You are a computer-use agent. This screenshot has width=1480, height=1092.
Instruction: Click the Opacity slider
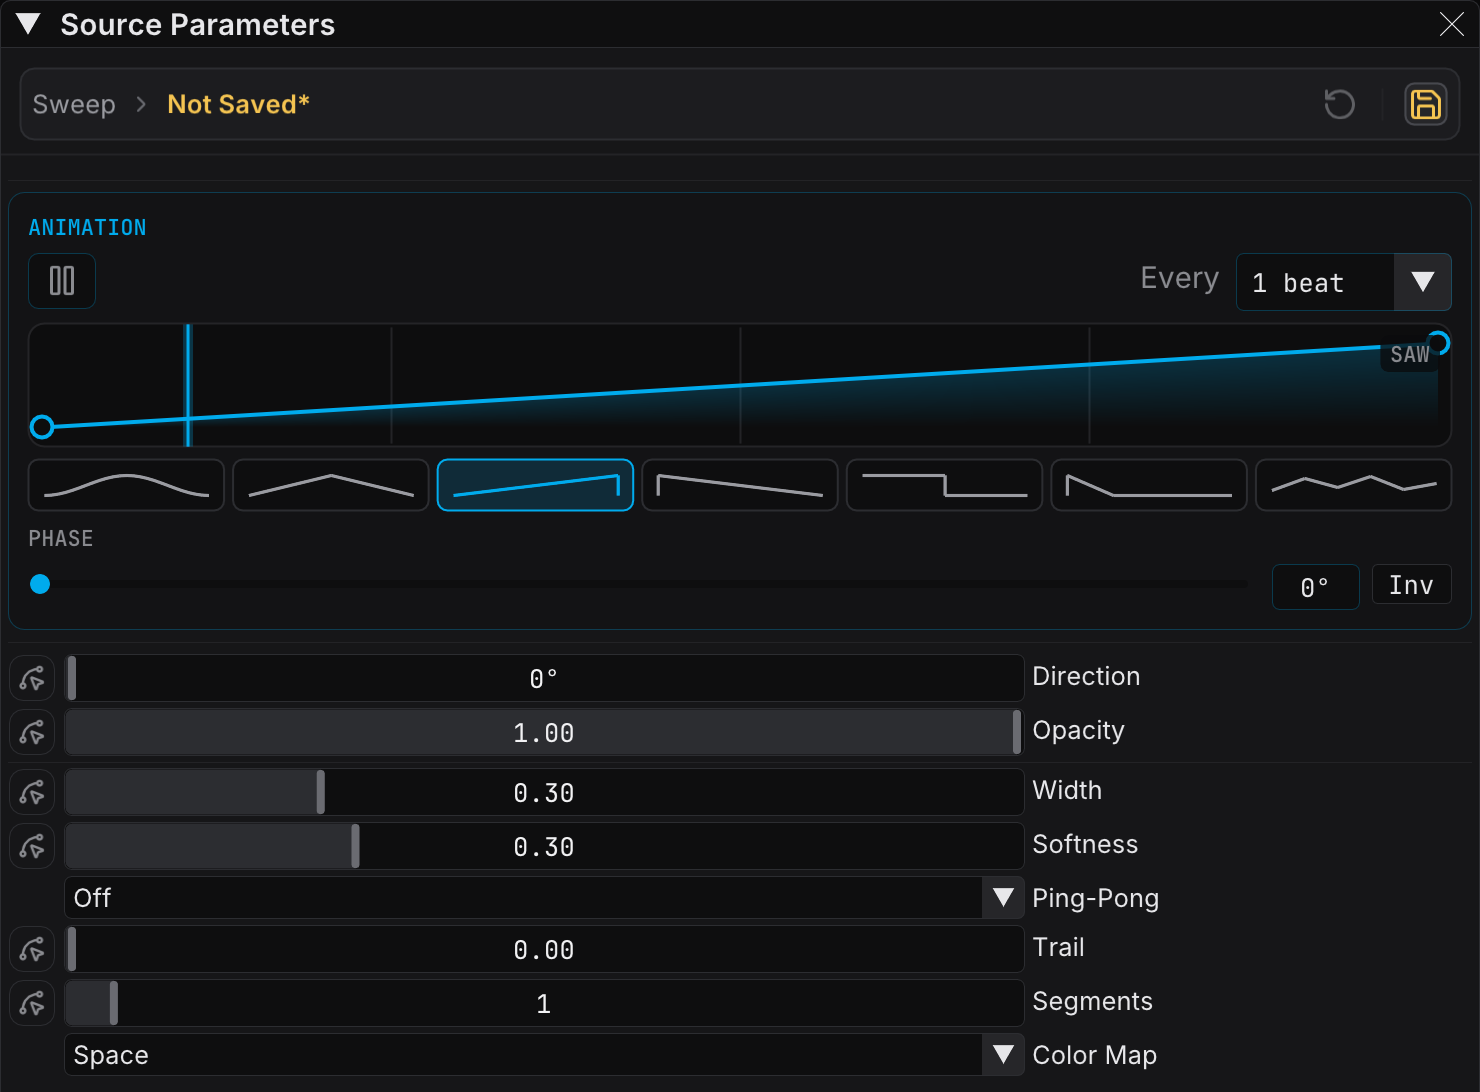pyautogui.click(x=544, y=732)
